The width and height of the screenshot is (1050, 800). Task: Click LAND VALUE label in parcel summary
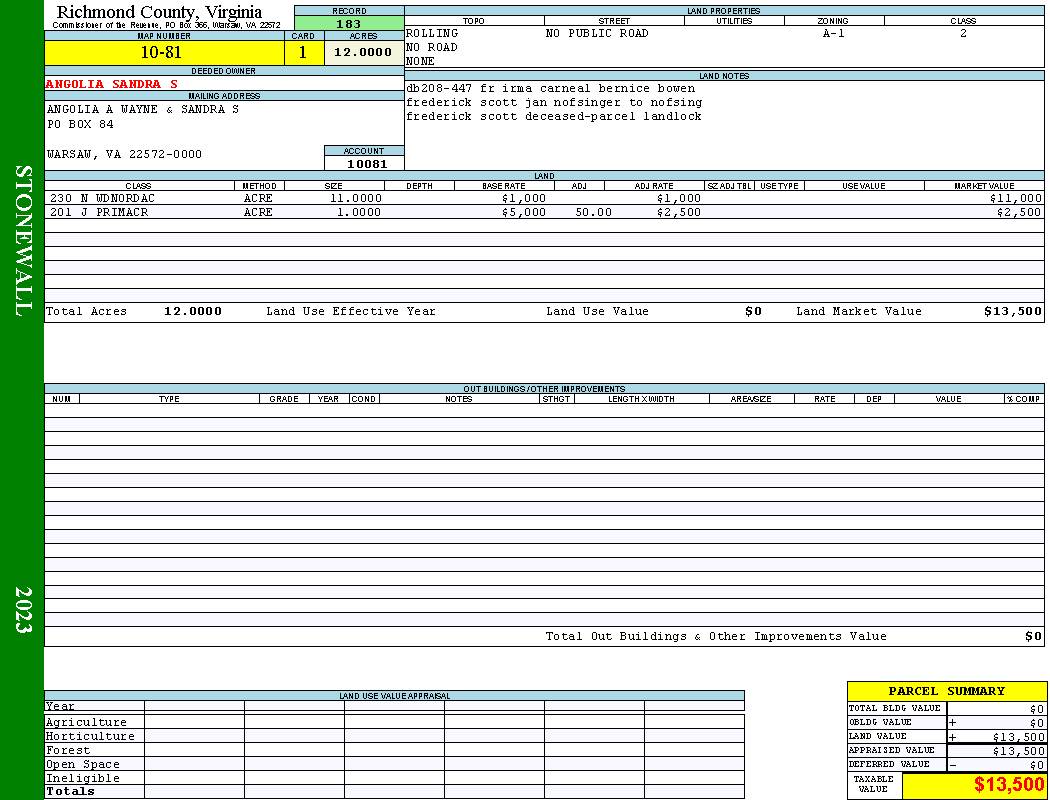point(877,736)
